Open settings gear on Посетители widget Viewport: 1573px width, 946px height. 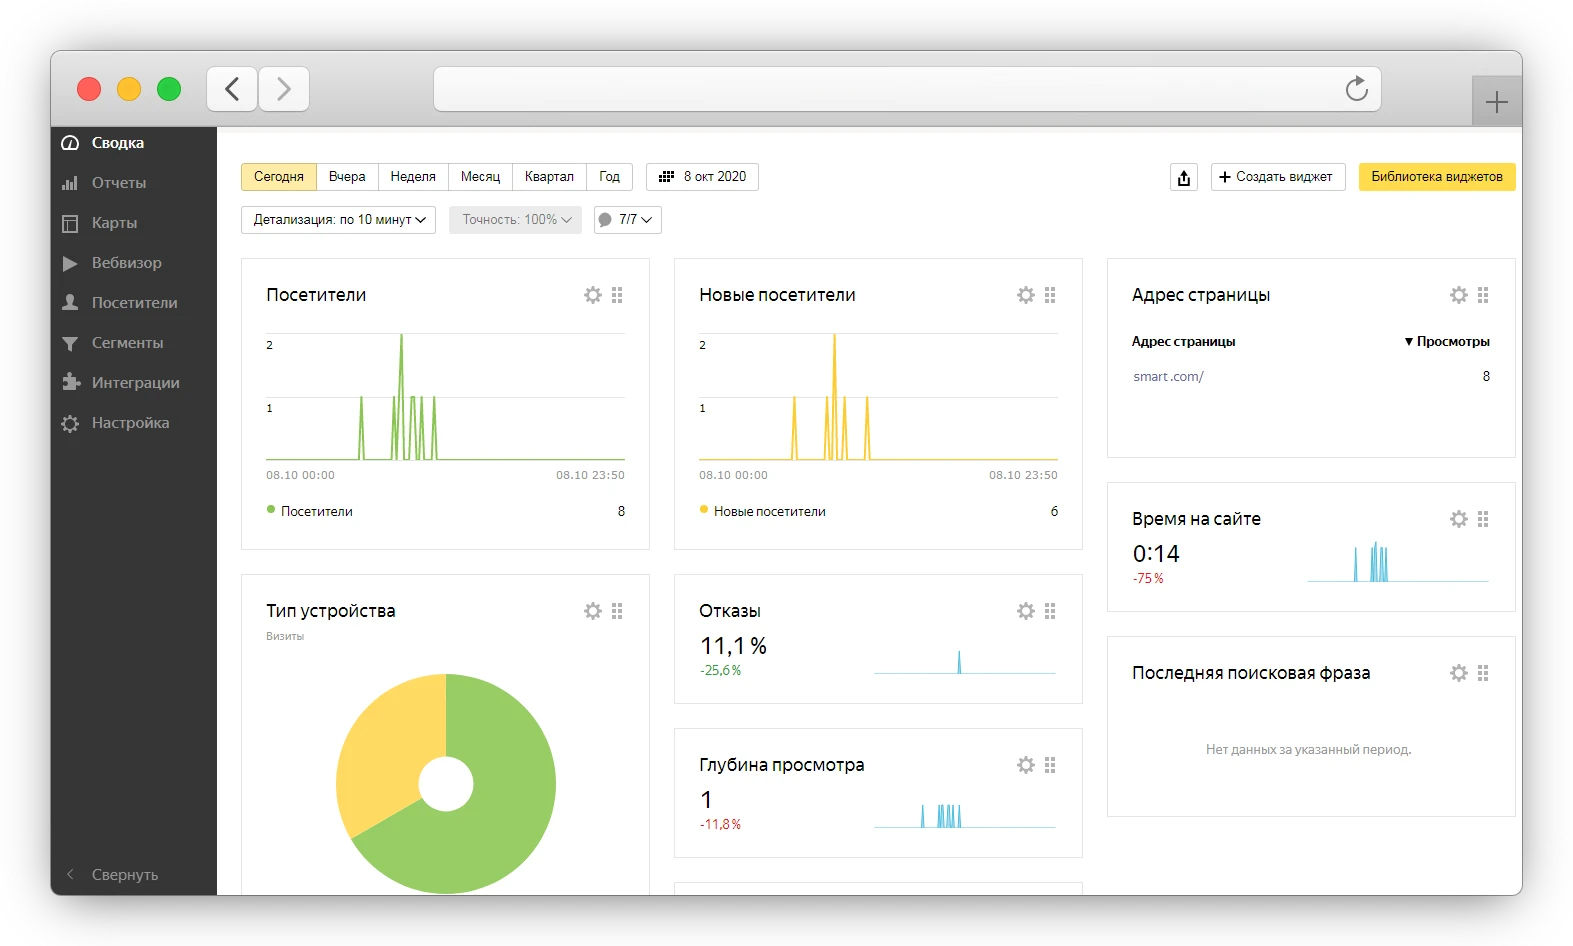593,295
